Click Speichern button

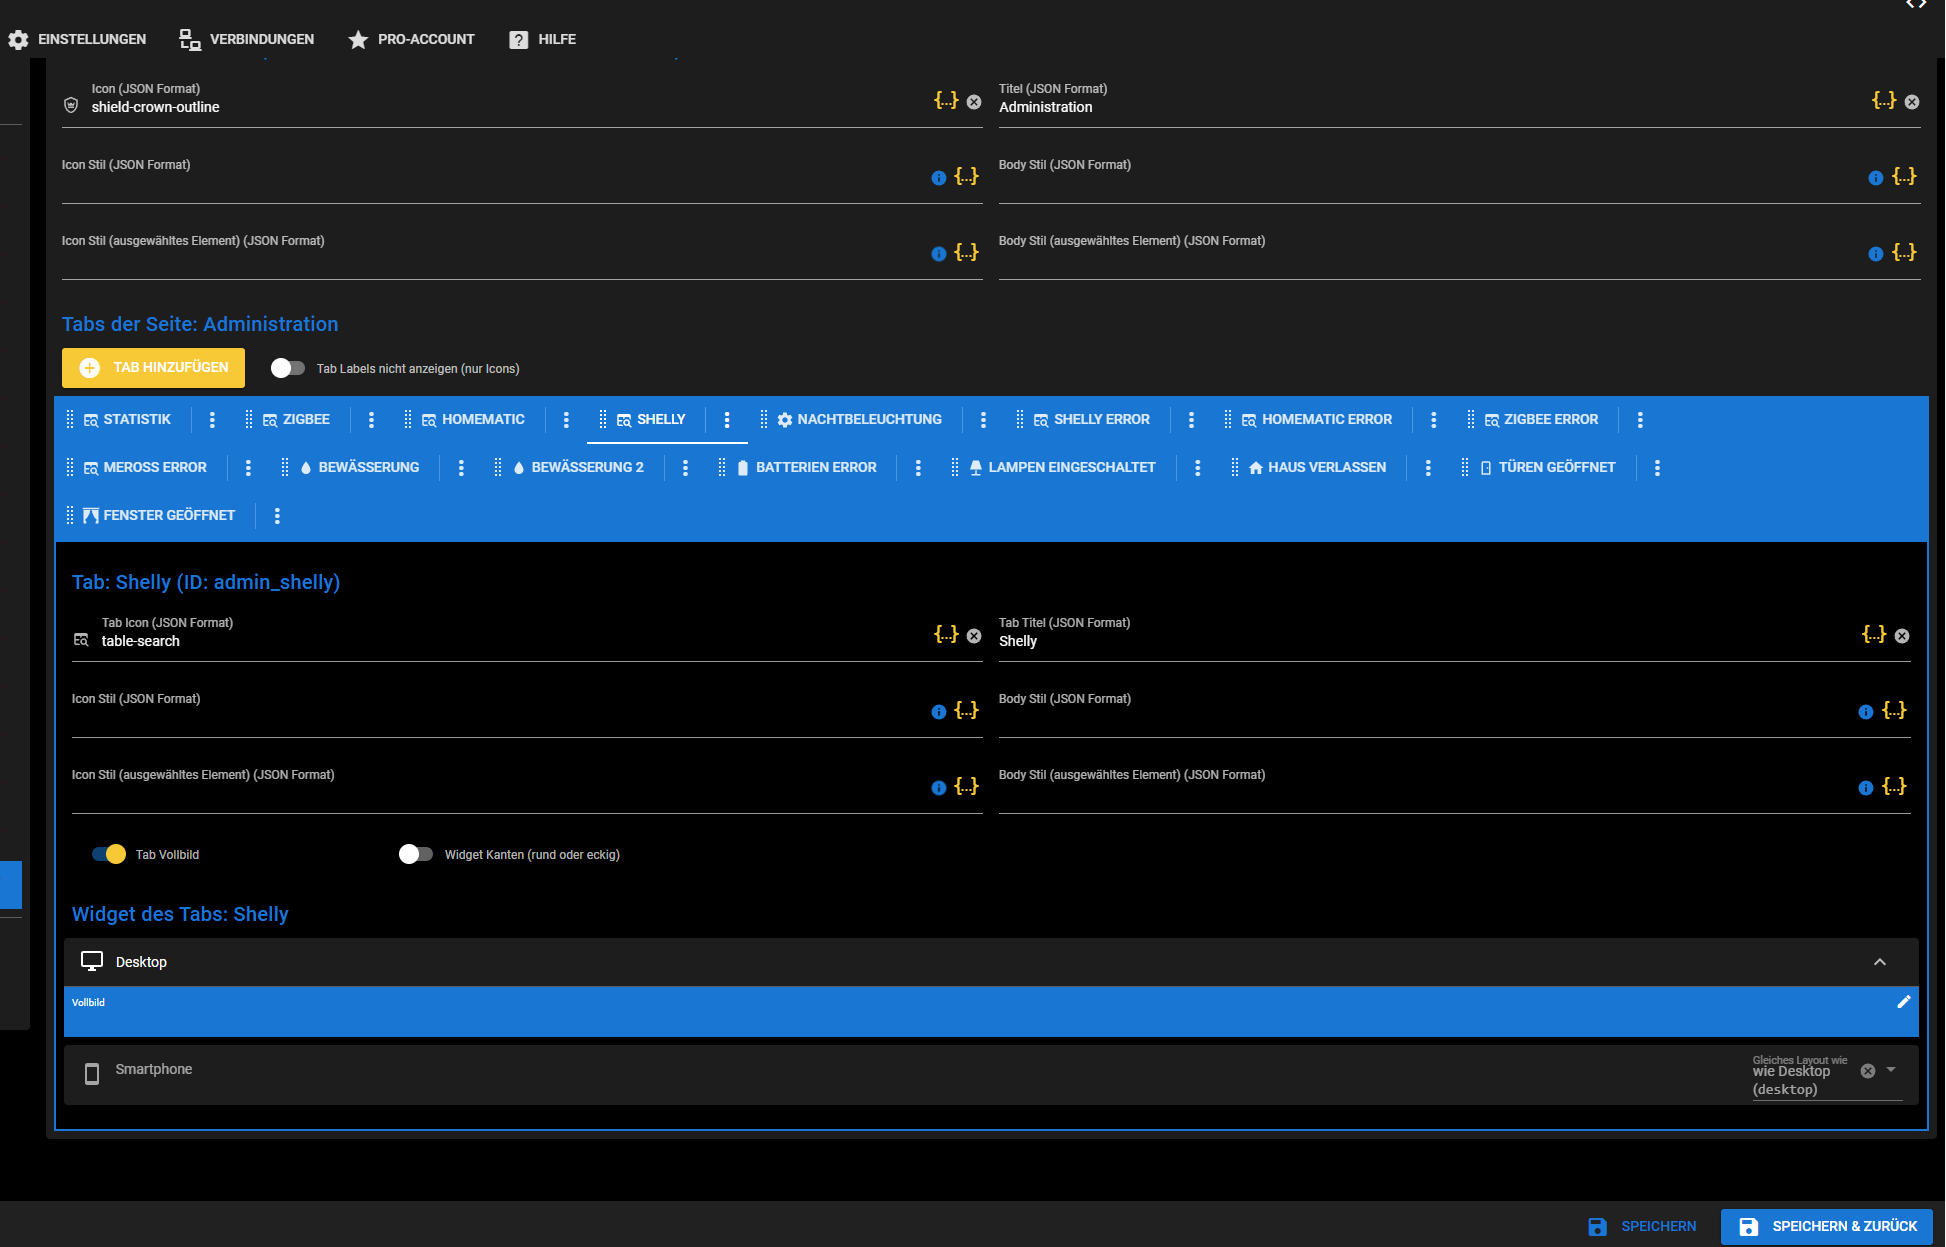pyautogui.click(x=1643, y=1226)
